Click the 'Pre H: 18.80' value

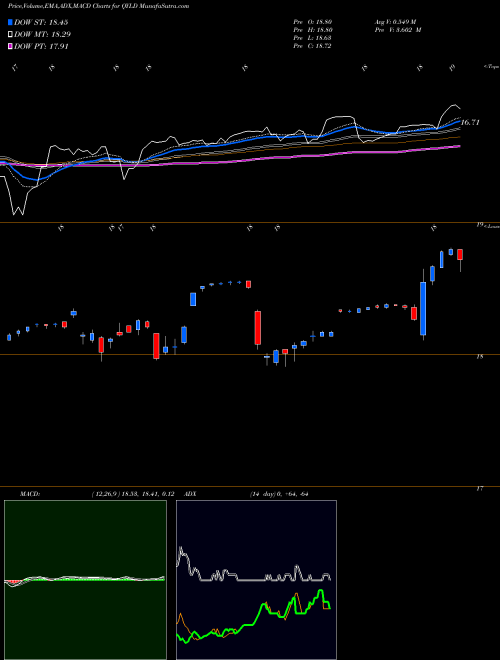pos(313,30)
